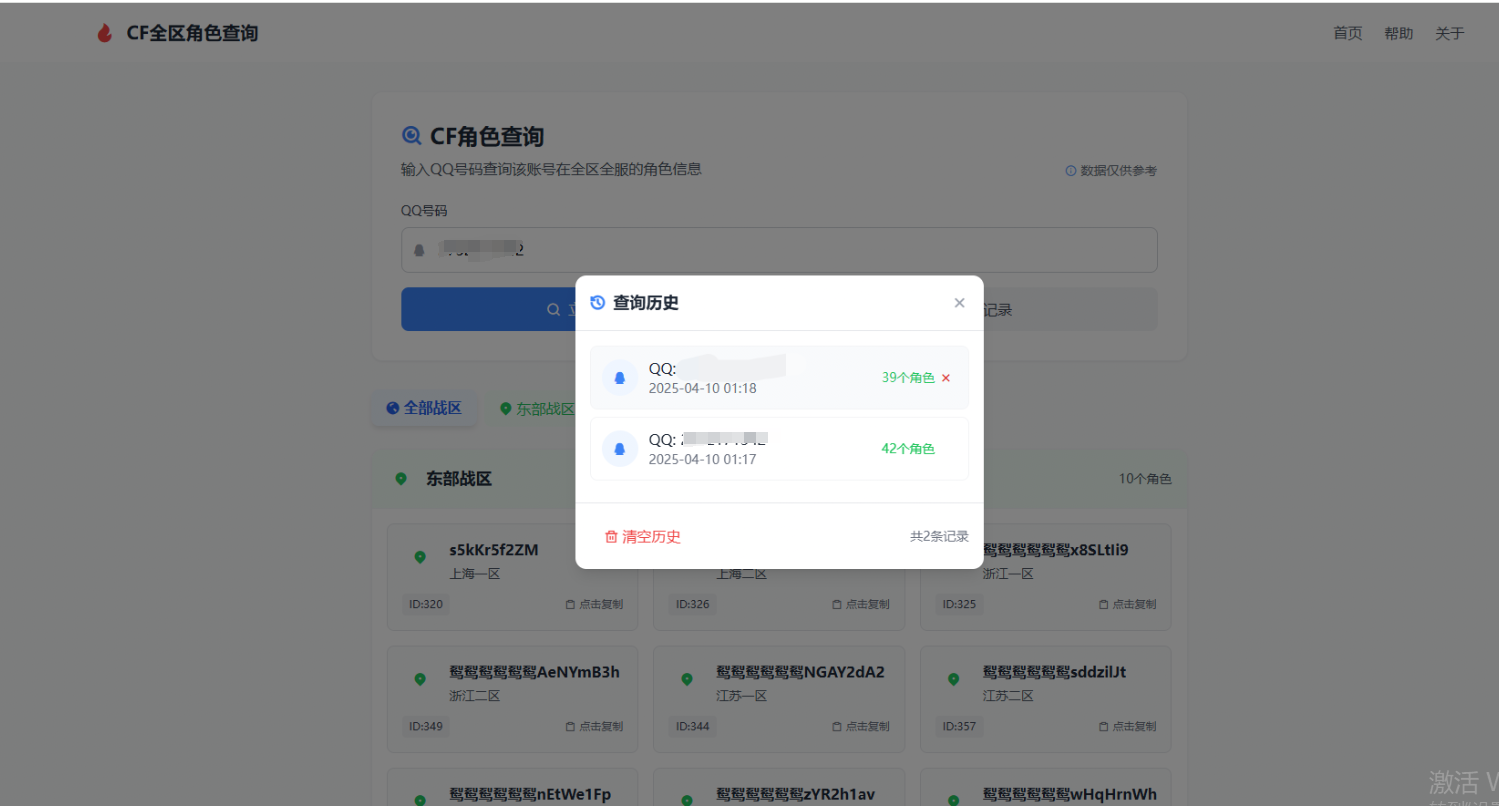Click 点击复制 on the ID:325 card
Image resolution: width=1499 pixels, height=806 pixels.
click(1127, 604)
